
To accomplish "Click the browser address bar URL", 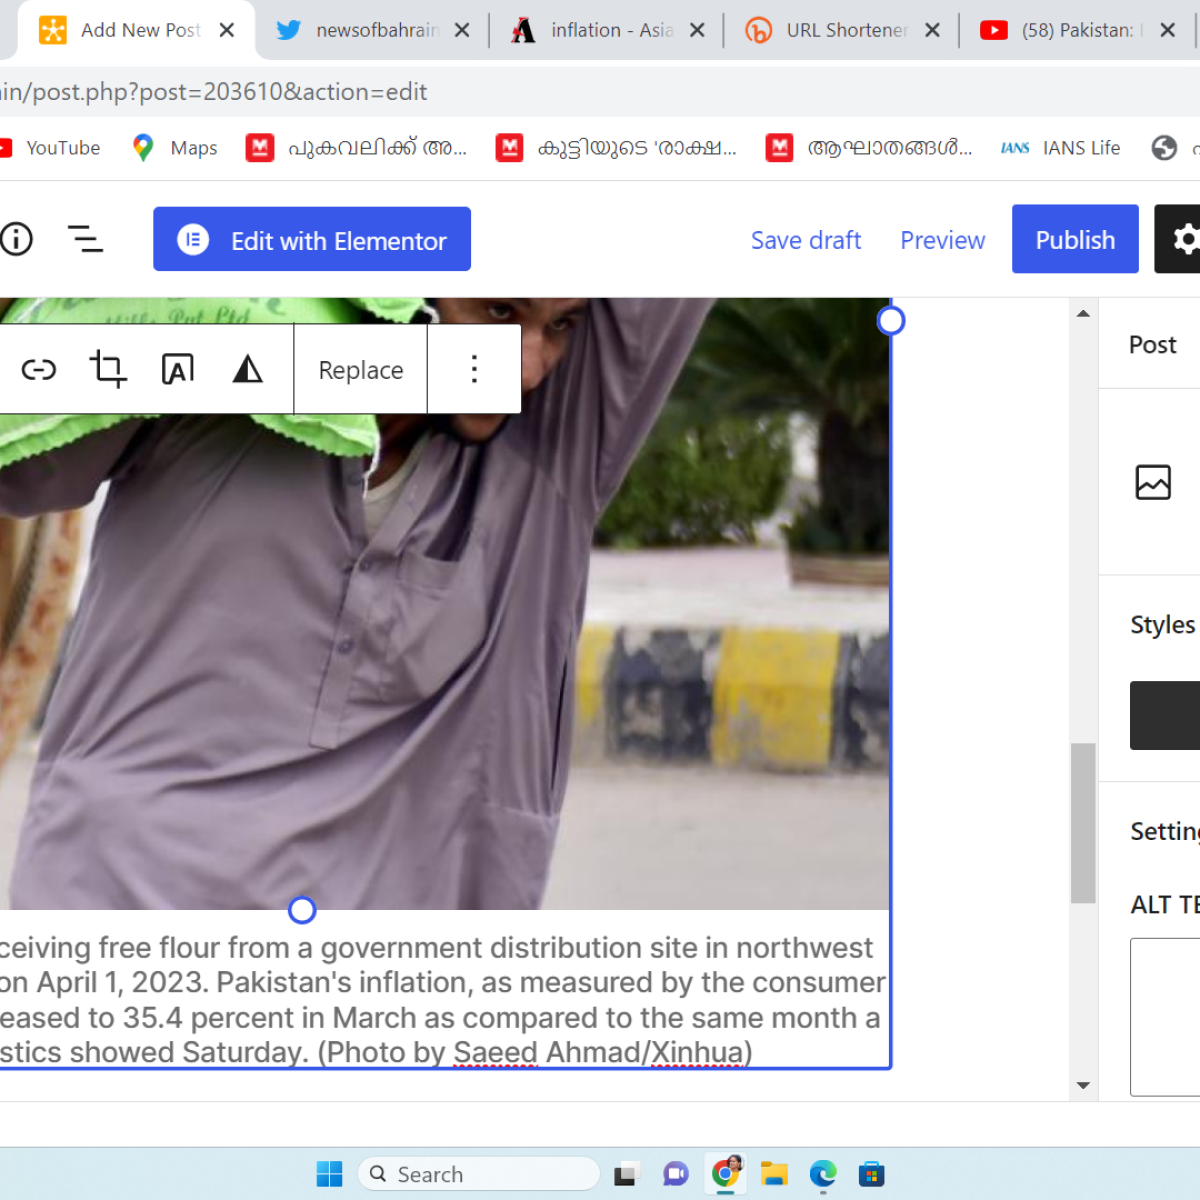I will click(x=213, y=92).
